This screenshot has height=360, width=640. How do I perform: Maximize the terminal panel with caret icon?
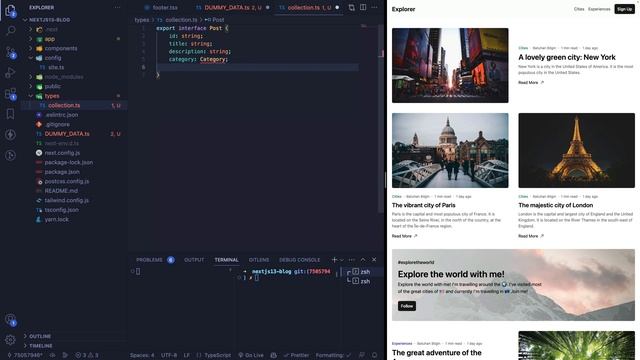363,260
